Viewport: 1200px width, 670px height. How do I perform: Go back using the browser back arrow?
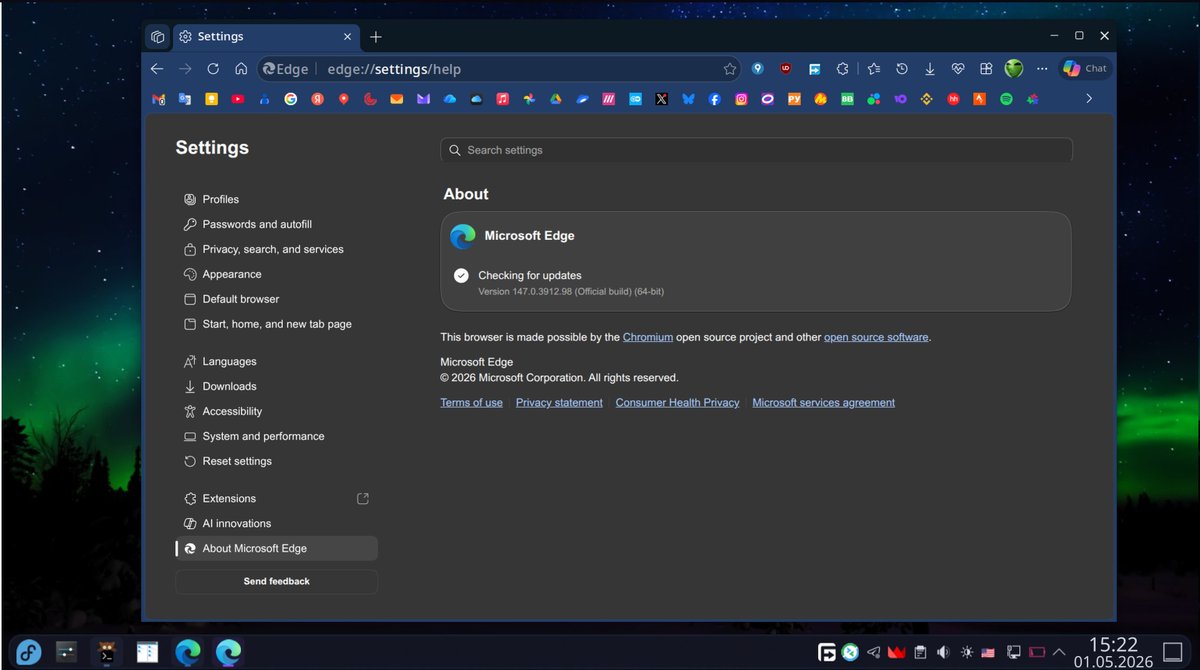[x=156, y=69]
